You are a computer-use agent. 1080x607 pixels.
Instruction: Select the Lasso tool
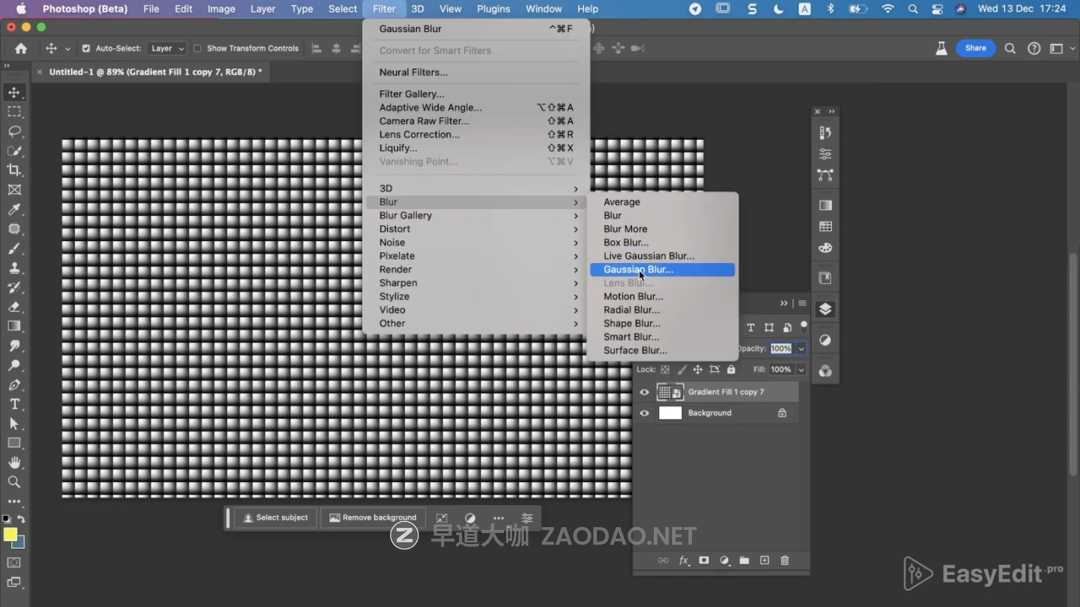(x=14, y=131)
